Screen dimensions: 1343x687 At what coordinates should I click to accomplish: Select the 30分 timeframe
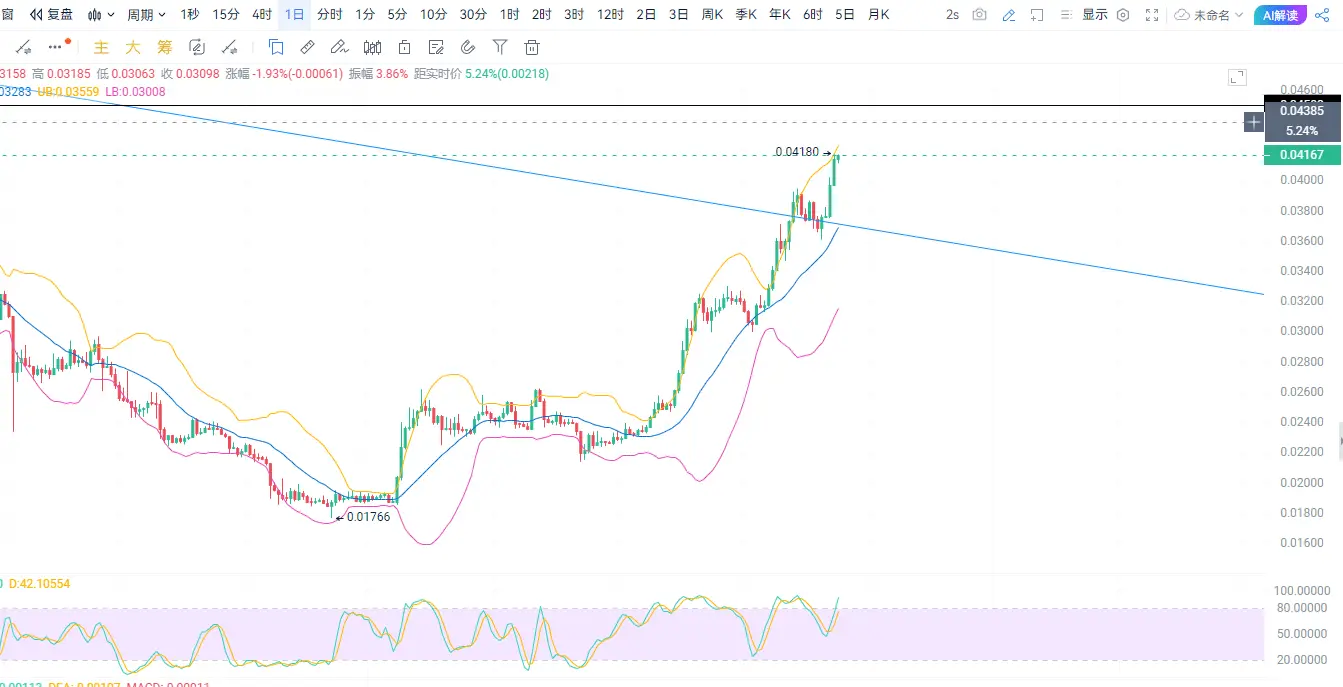[473, 15]
